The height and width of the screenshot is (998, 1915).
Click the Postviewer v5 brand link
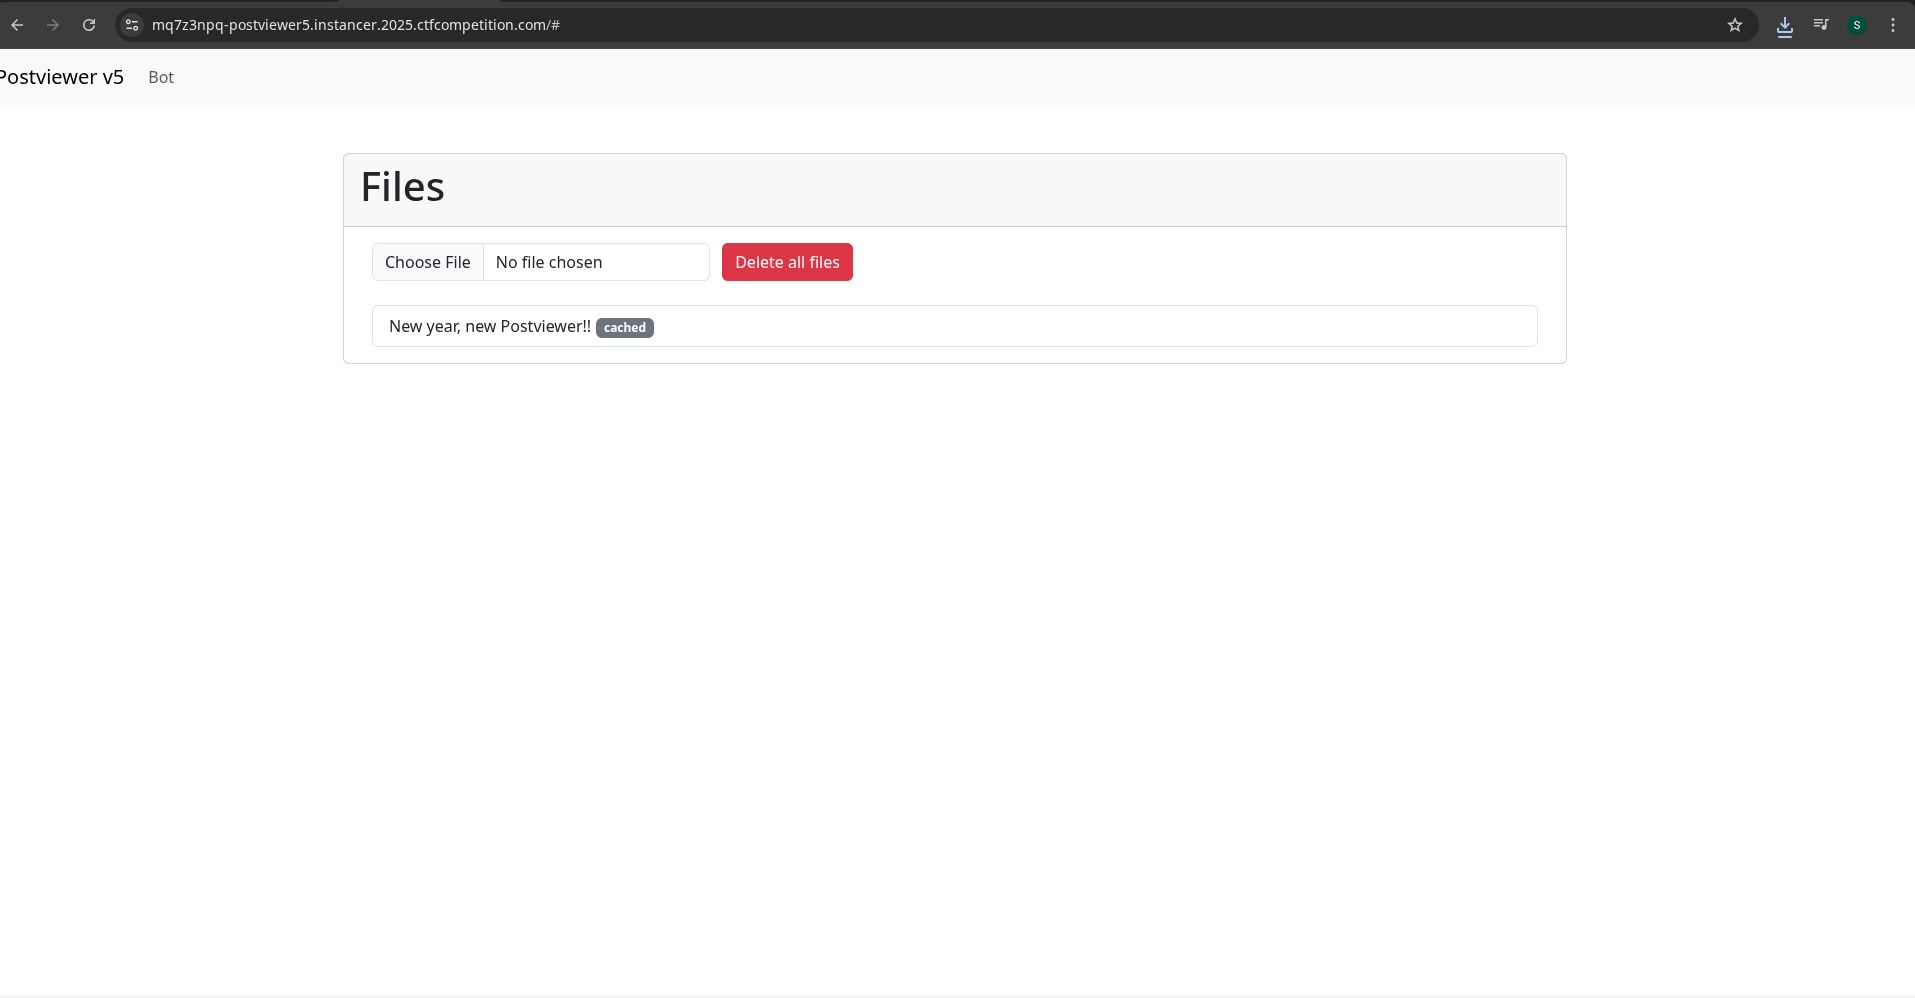pos(62,77)
